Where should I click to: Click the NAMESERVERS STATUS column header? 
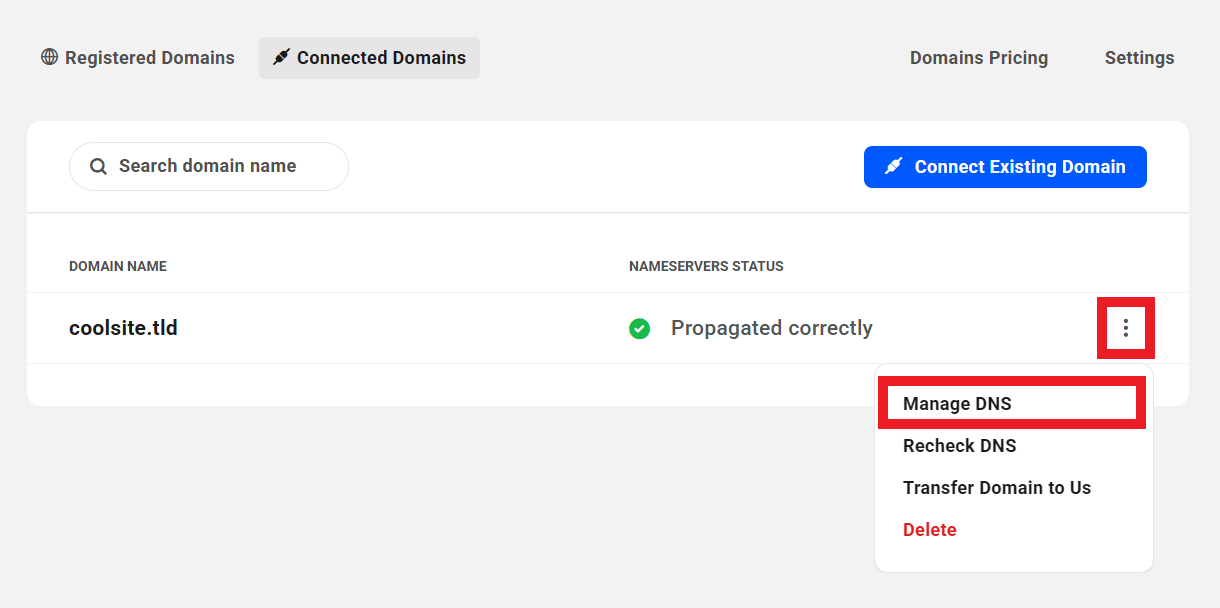click(x=706, y=266)
